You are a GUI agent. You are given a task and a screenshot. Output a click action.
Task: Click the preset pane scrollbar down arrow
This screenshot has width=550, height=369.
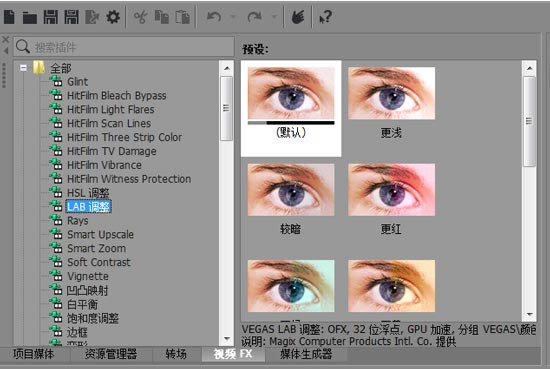[529, 315]
